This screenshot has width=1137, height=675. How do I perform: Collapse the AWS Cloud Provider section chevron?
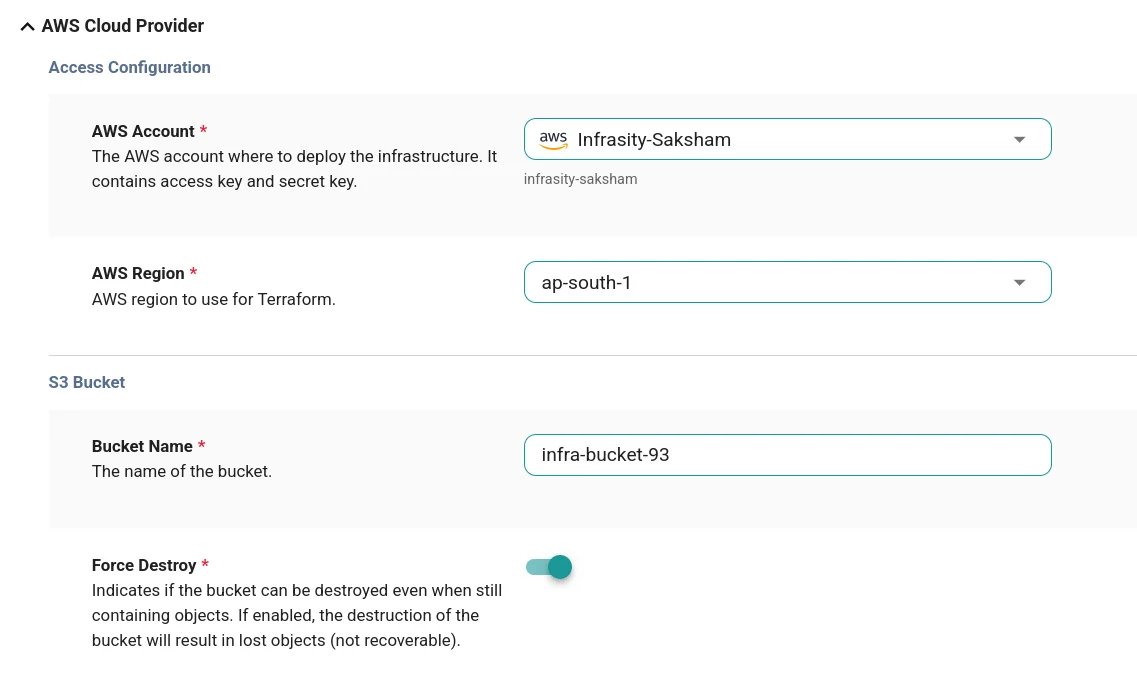coord(27,27)
